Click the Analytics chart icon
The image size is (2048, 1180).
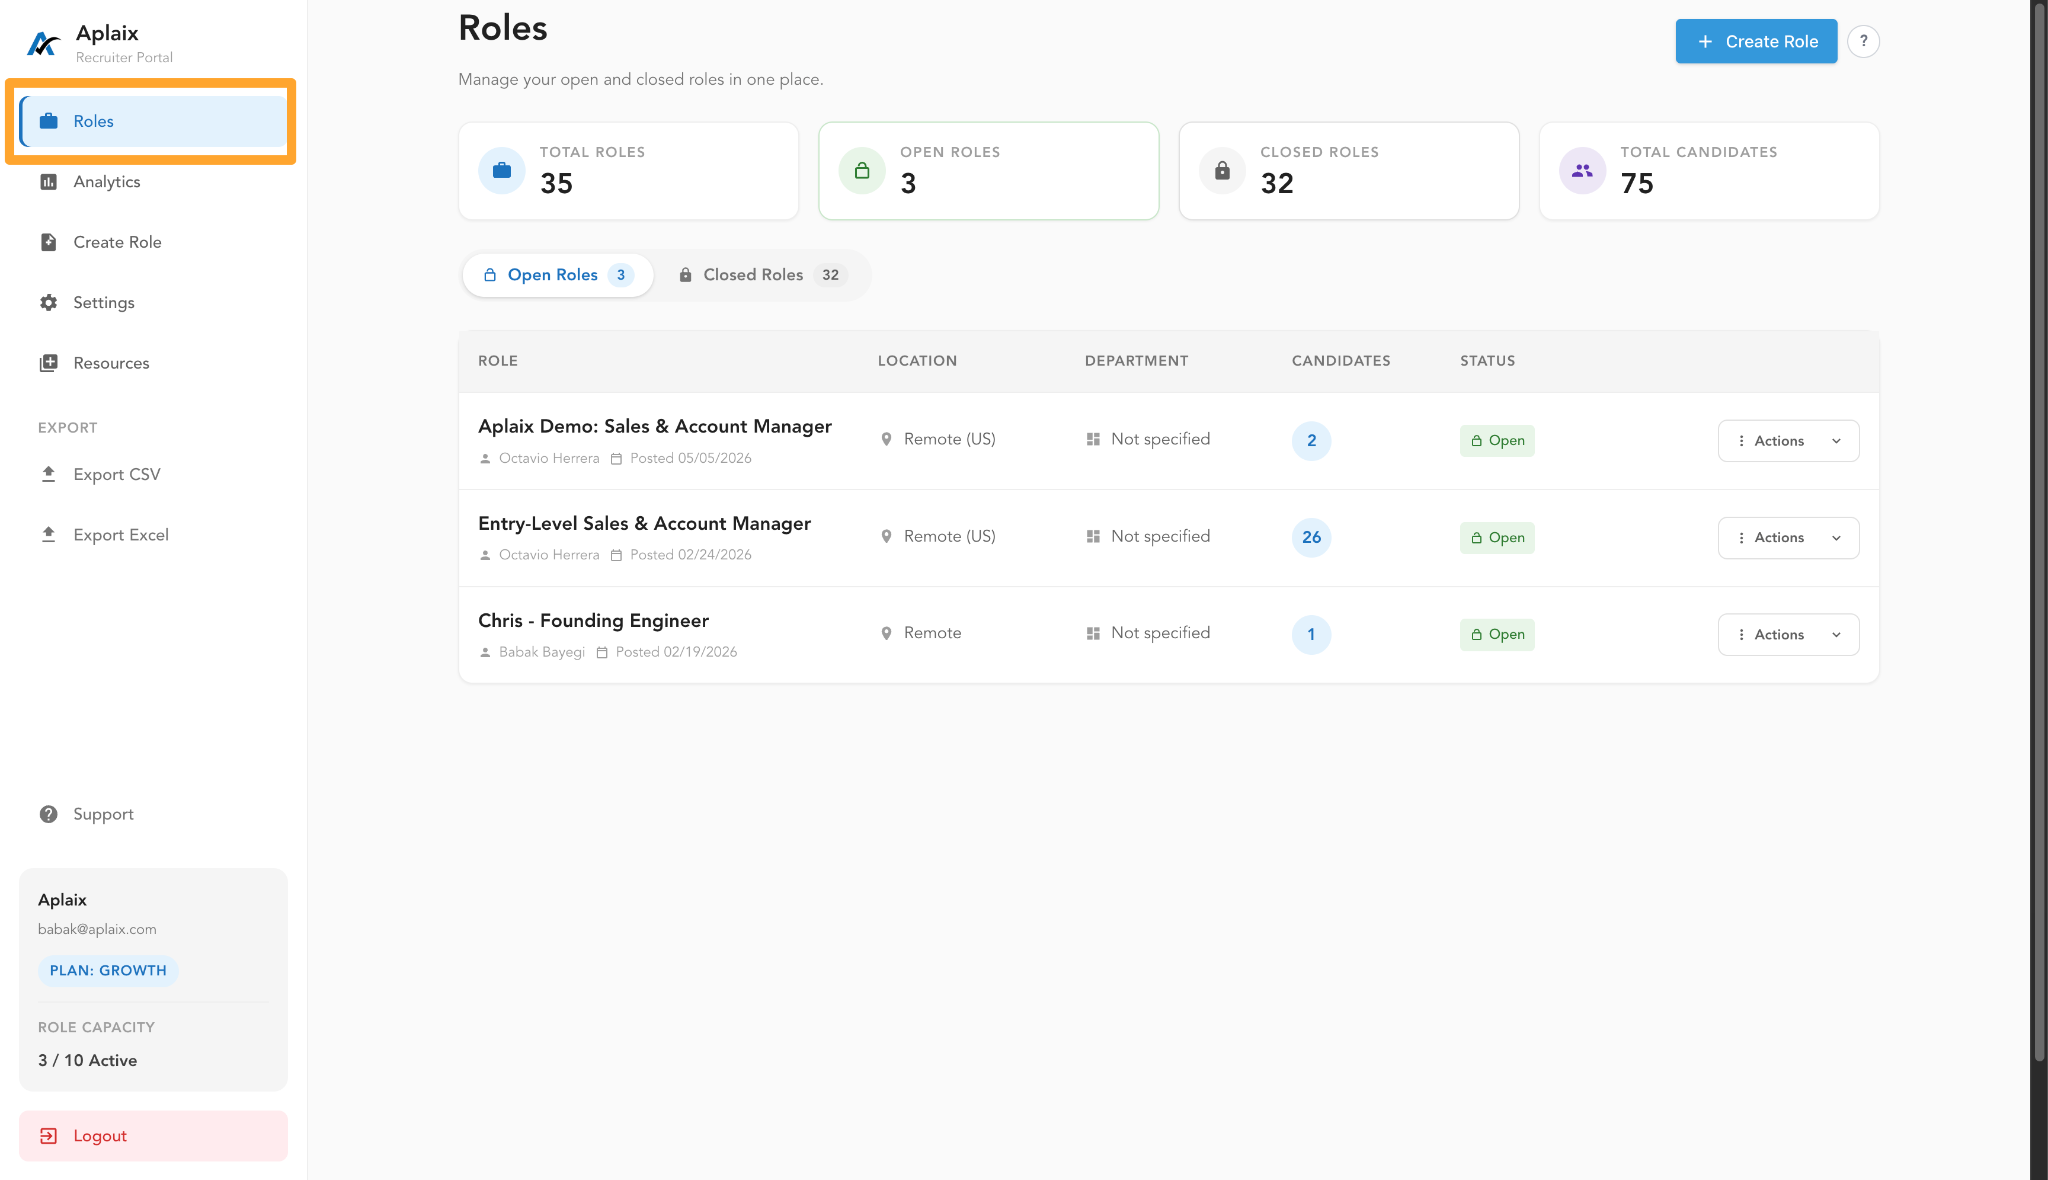coord(48,182)
